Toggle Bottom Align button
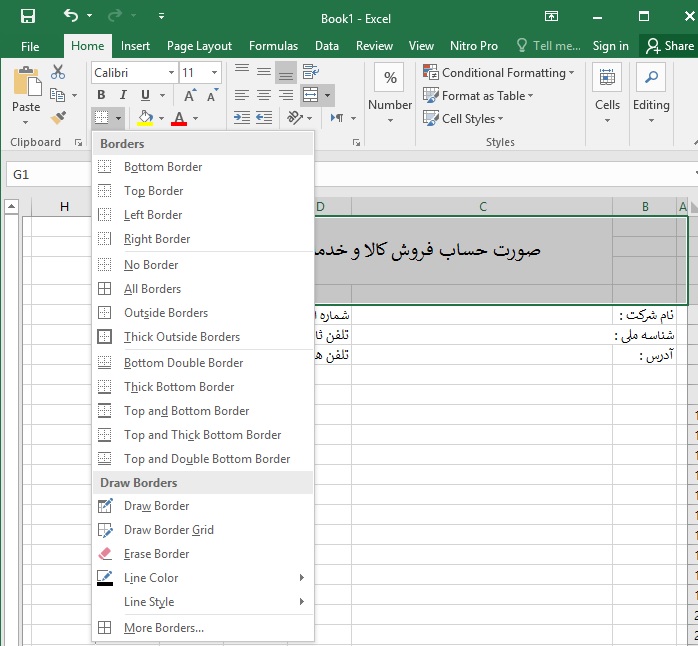 point(286,73)
